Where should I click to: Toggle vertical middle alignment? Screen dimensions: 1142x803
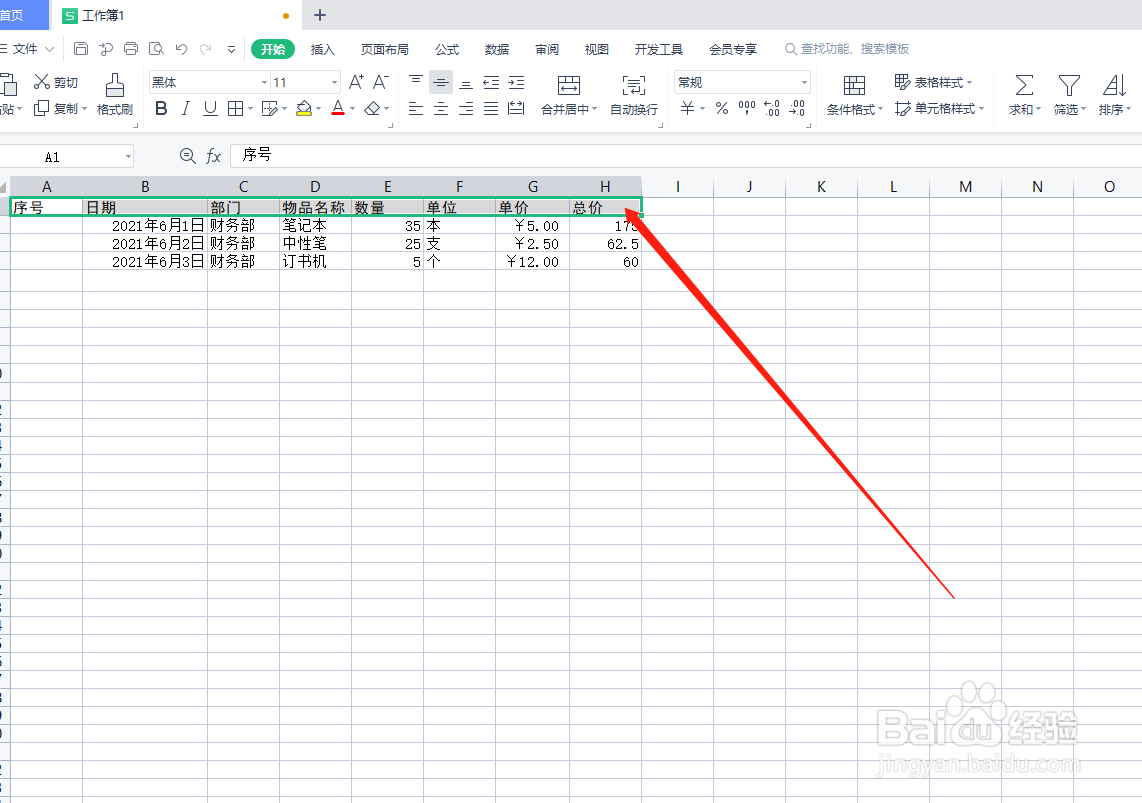441,82
